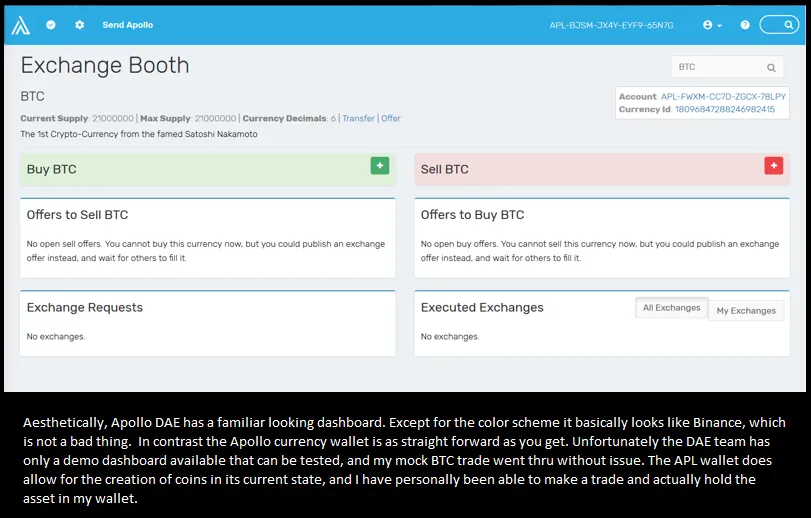Click red plus button in Sell BTC
Image resolution: width=811 pixels, height=518 pixels.
pyautogui.click(x=774, y=166)
